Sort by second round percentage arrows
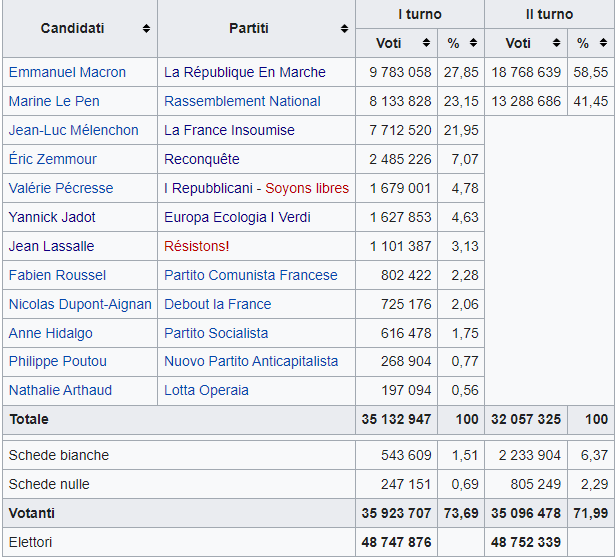The image size is (615, 558). [601, 43]
